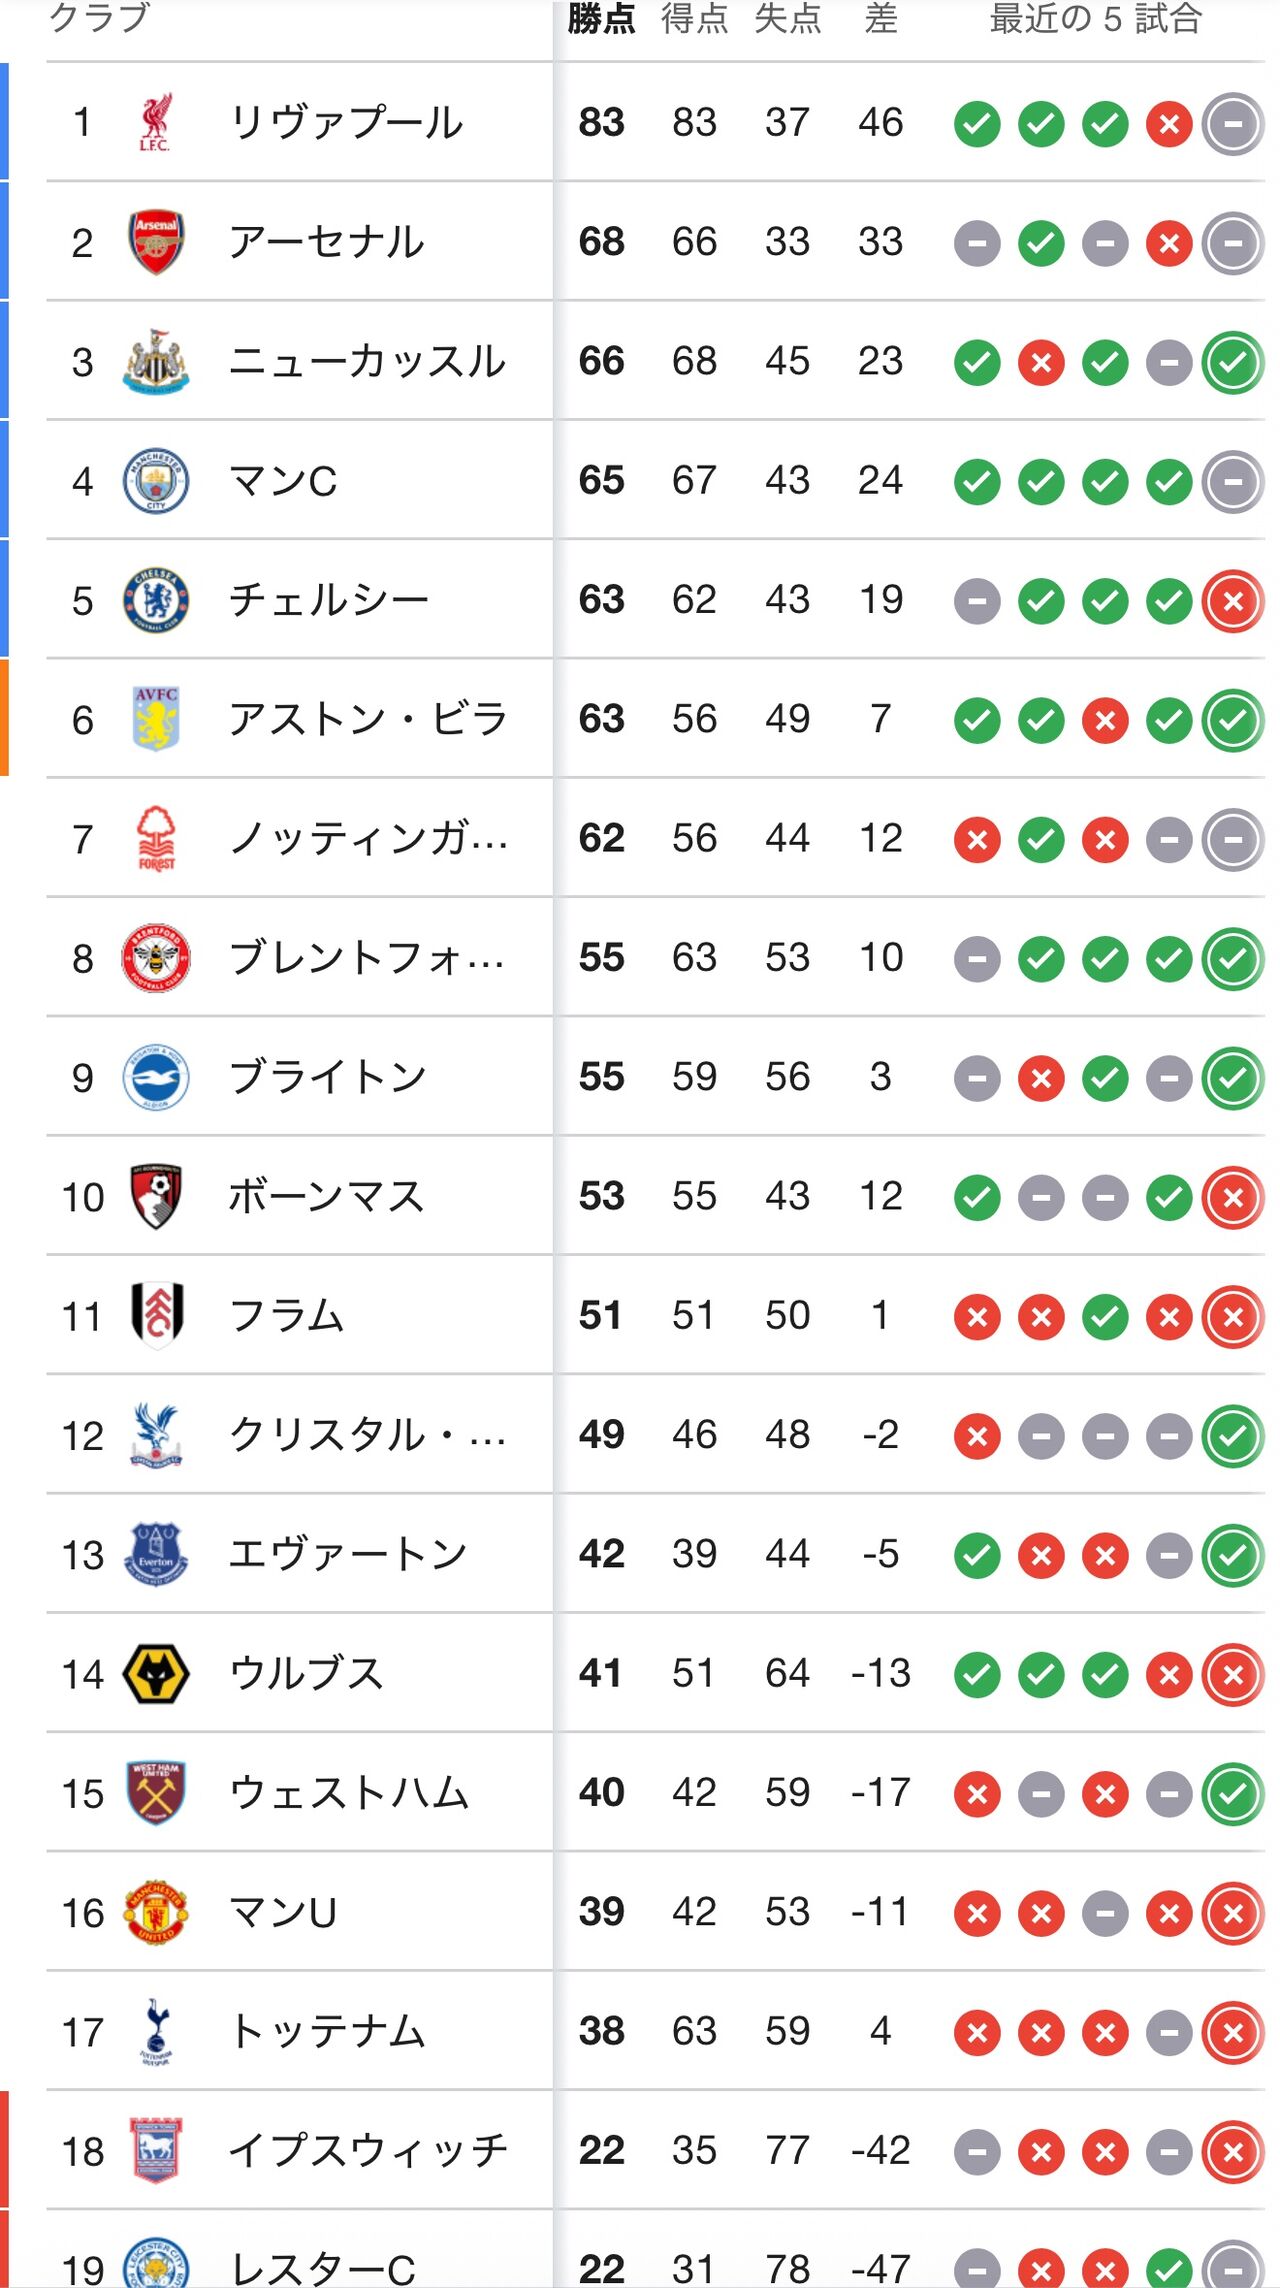
Task: Open the Wolves club logo
Action: 155,1674
